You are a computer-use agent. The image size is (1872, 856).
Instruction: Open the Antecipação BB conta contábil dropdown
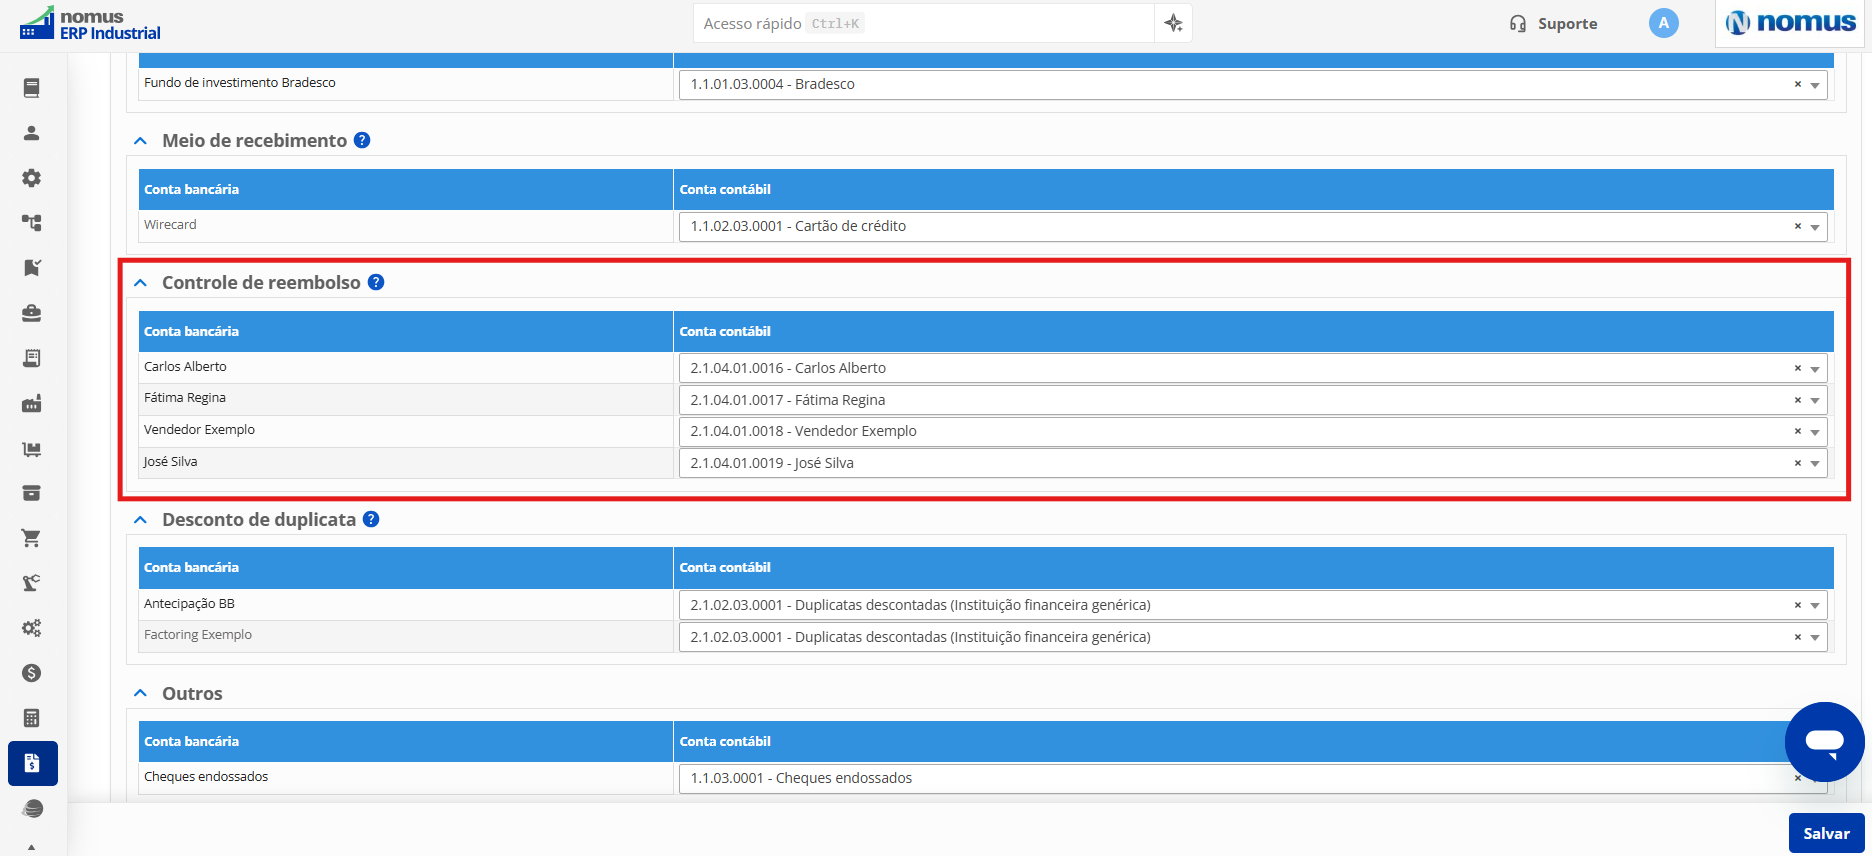click(x=1815, y=606)
